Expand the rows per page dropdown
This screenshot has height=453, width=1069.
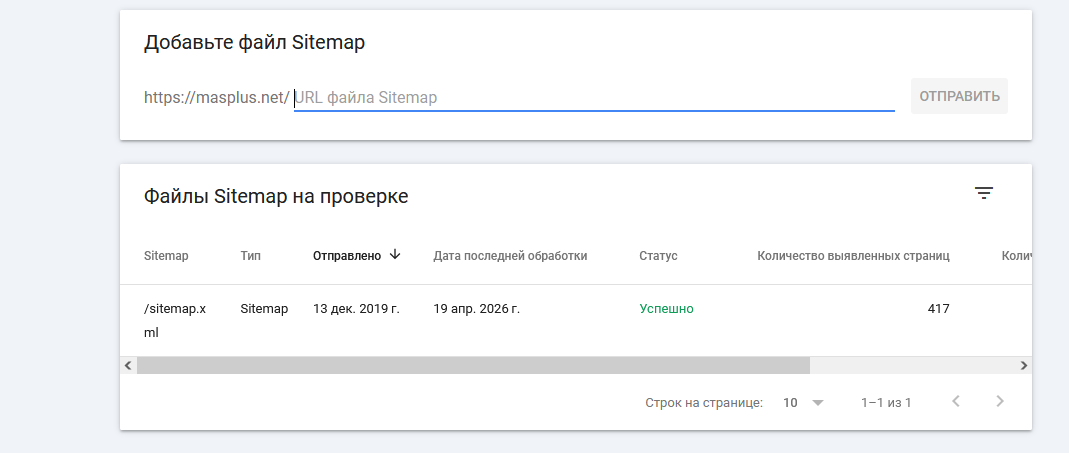(804, 403)
